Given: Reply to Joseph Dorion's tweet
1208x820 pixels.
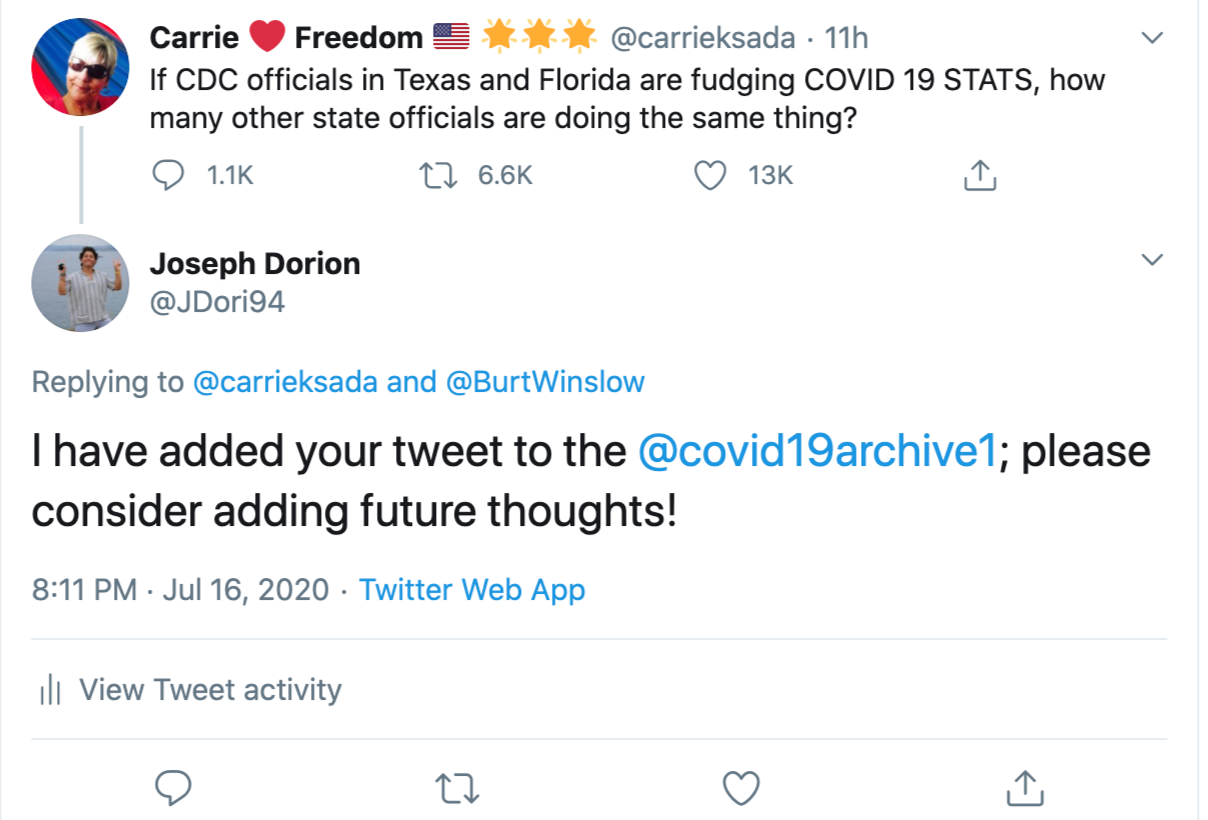Looking at the screenshot, I should (x=174, y=788).
